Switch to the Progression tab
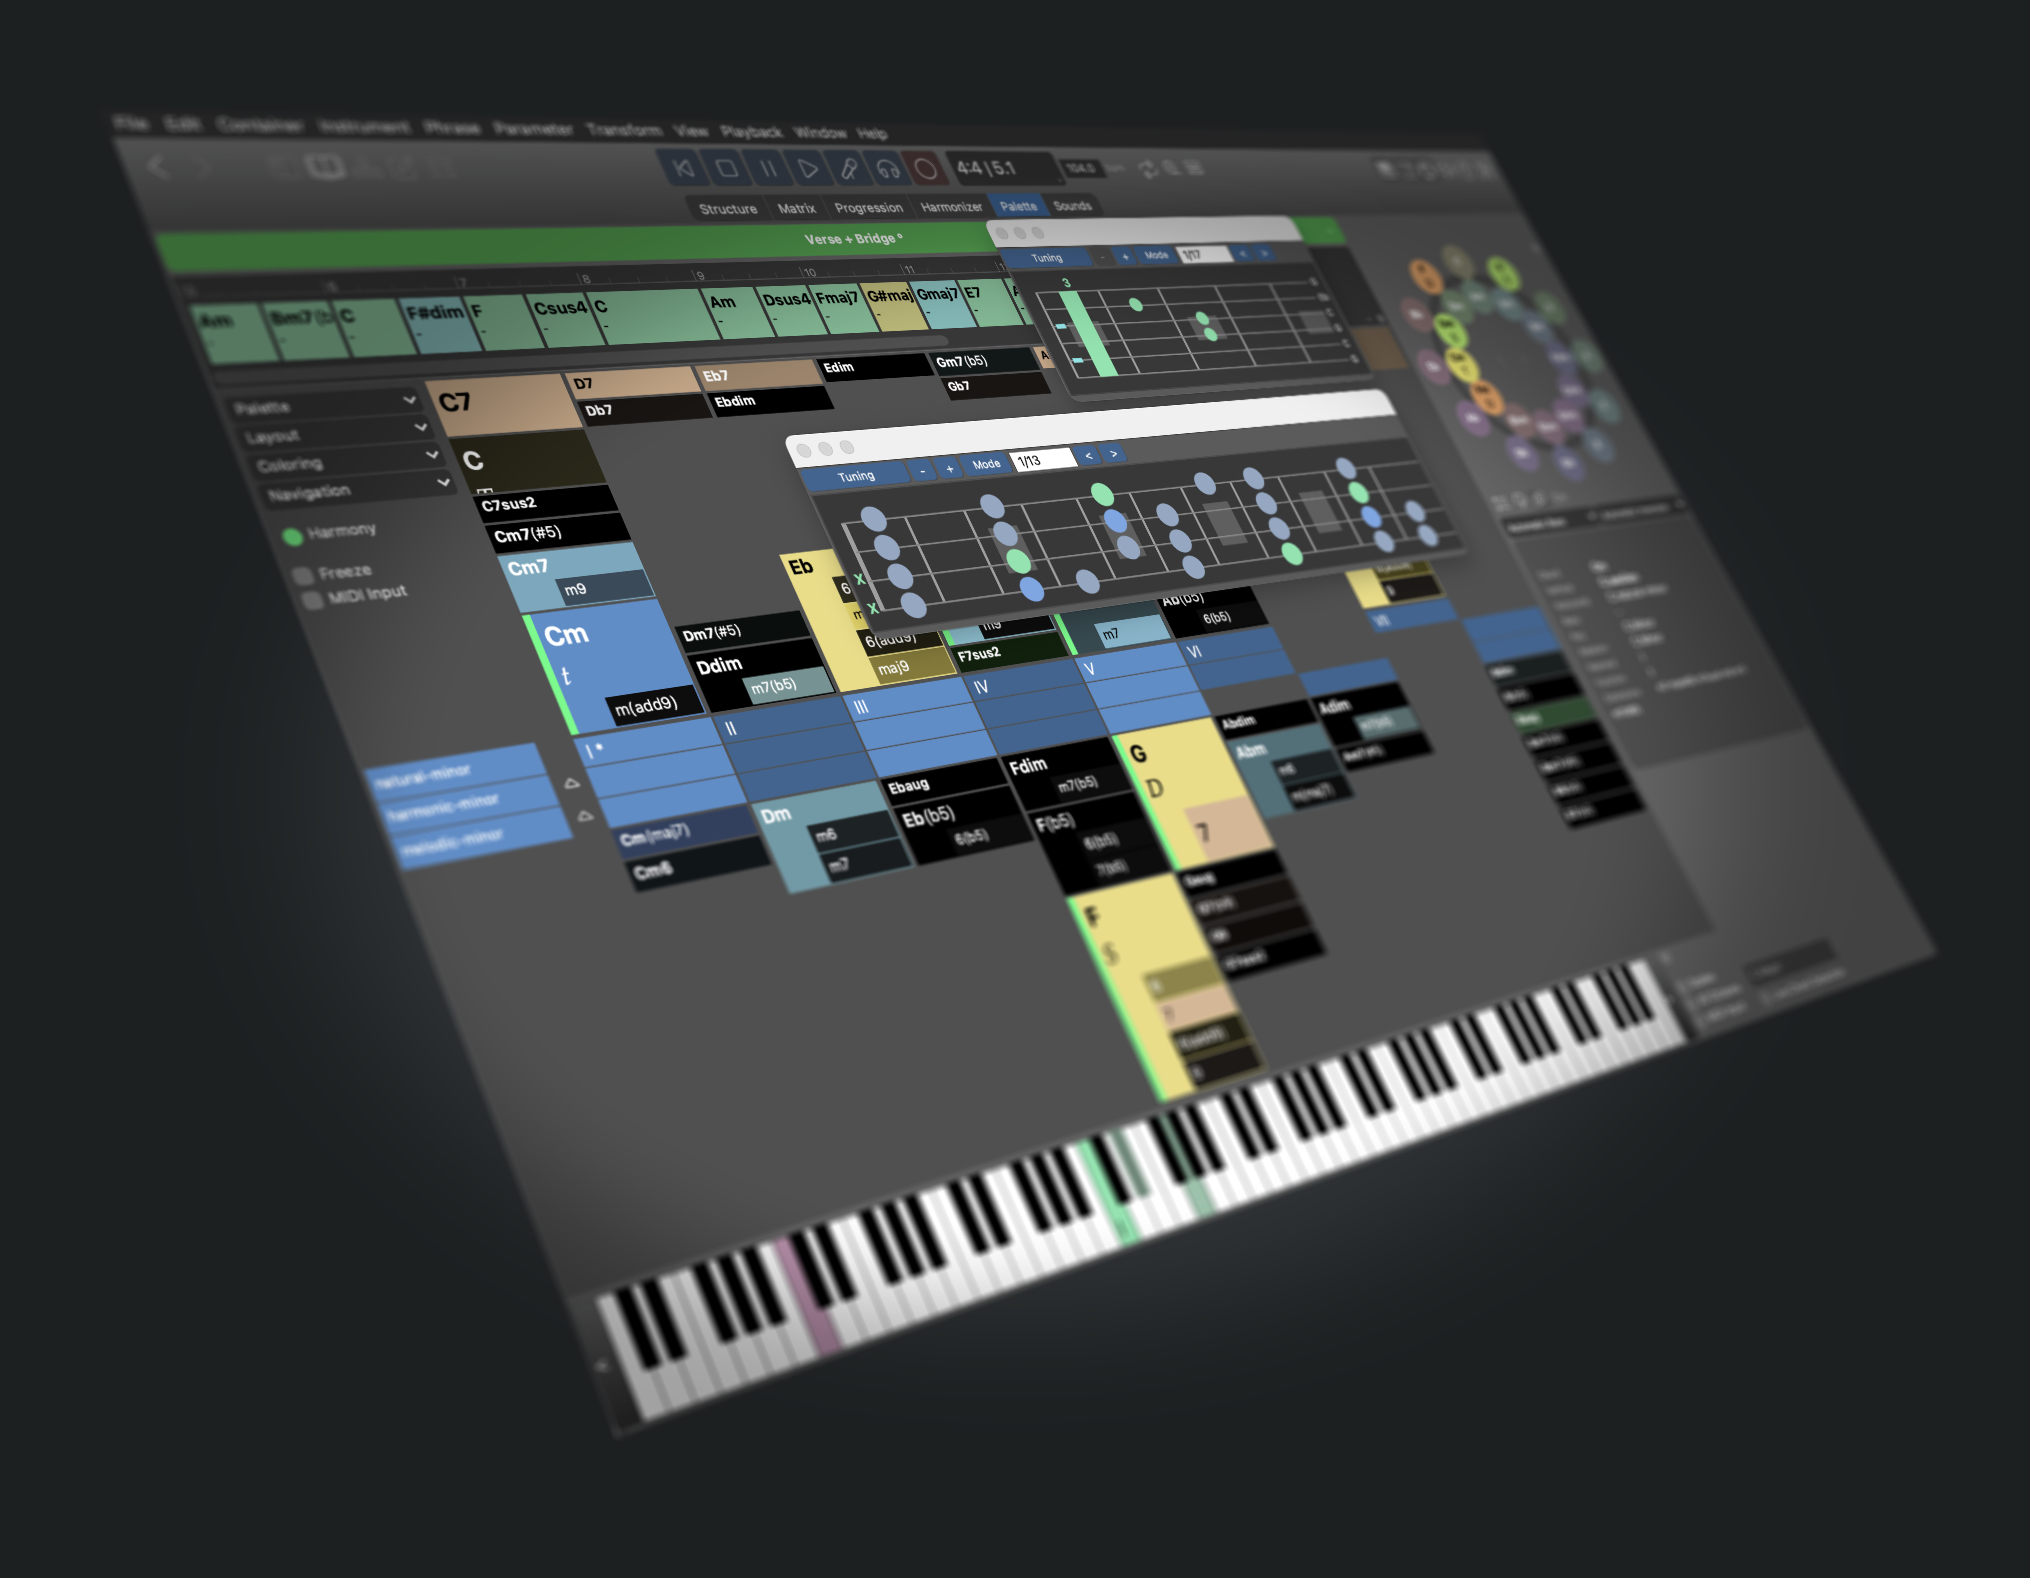This screenshot has width=2030, height=1578. [x=868, y=208]
